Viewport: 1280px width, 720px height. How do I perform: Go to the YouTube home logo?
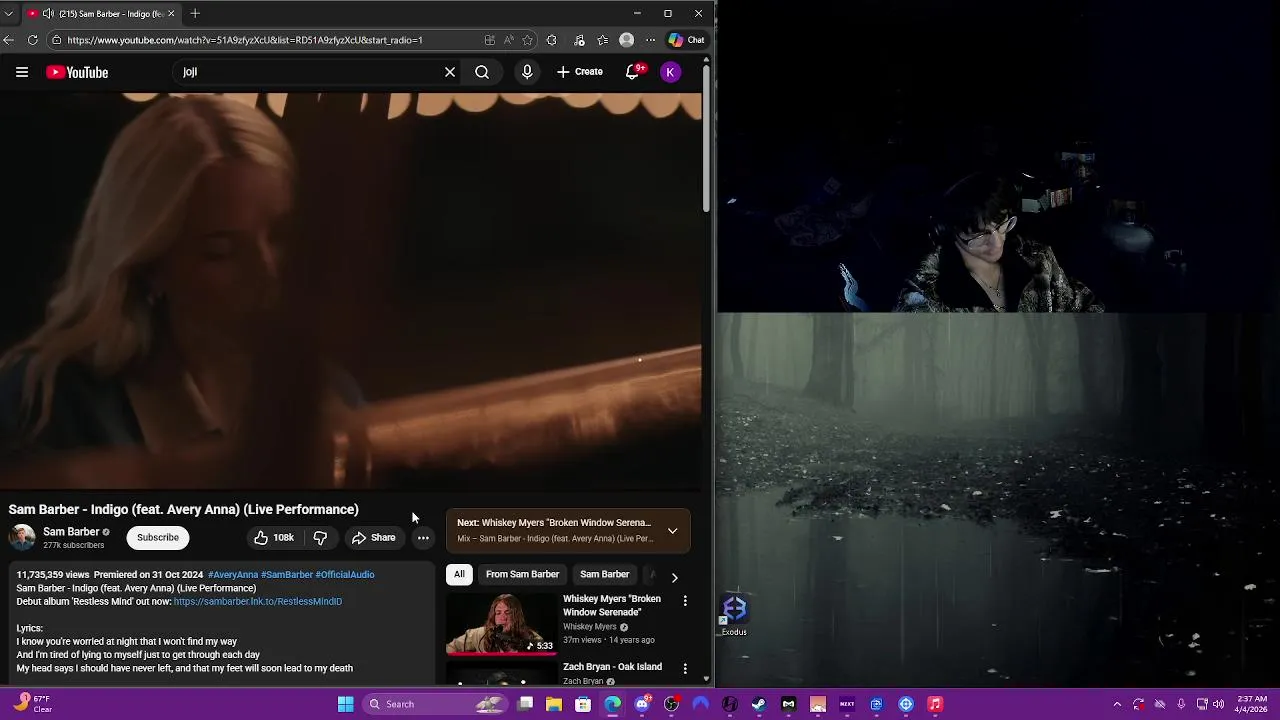click(77, 72)
